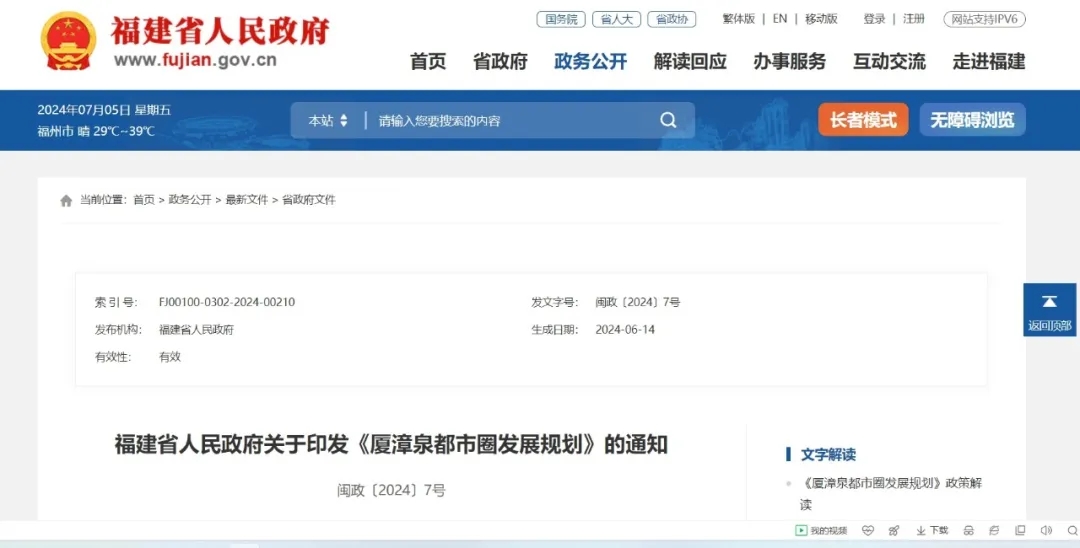Open the 《厦漳泉都市圈发展规划》政策解读 link
The height and width of the screenshot is (548, 1080).
pos(891,483)
